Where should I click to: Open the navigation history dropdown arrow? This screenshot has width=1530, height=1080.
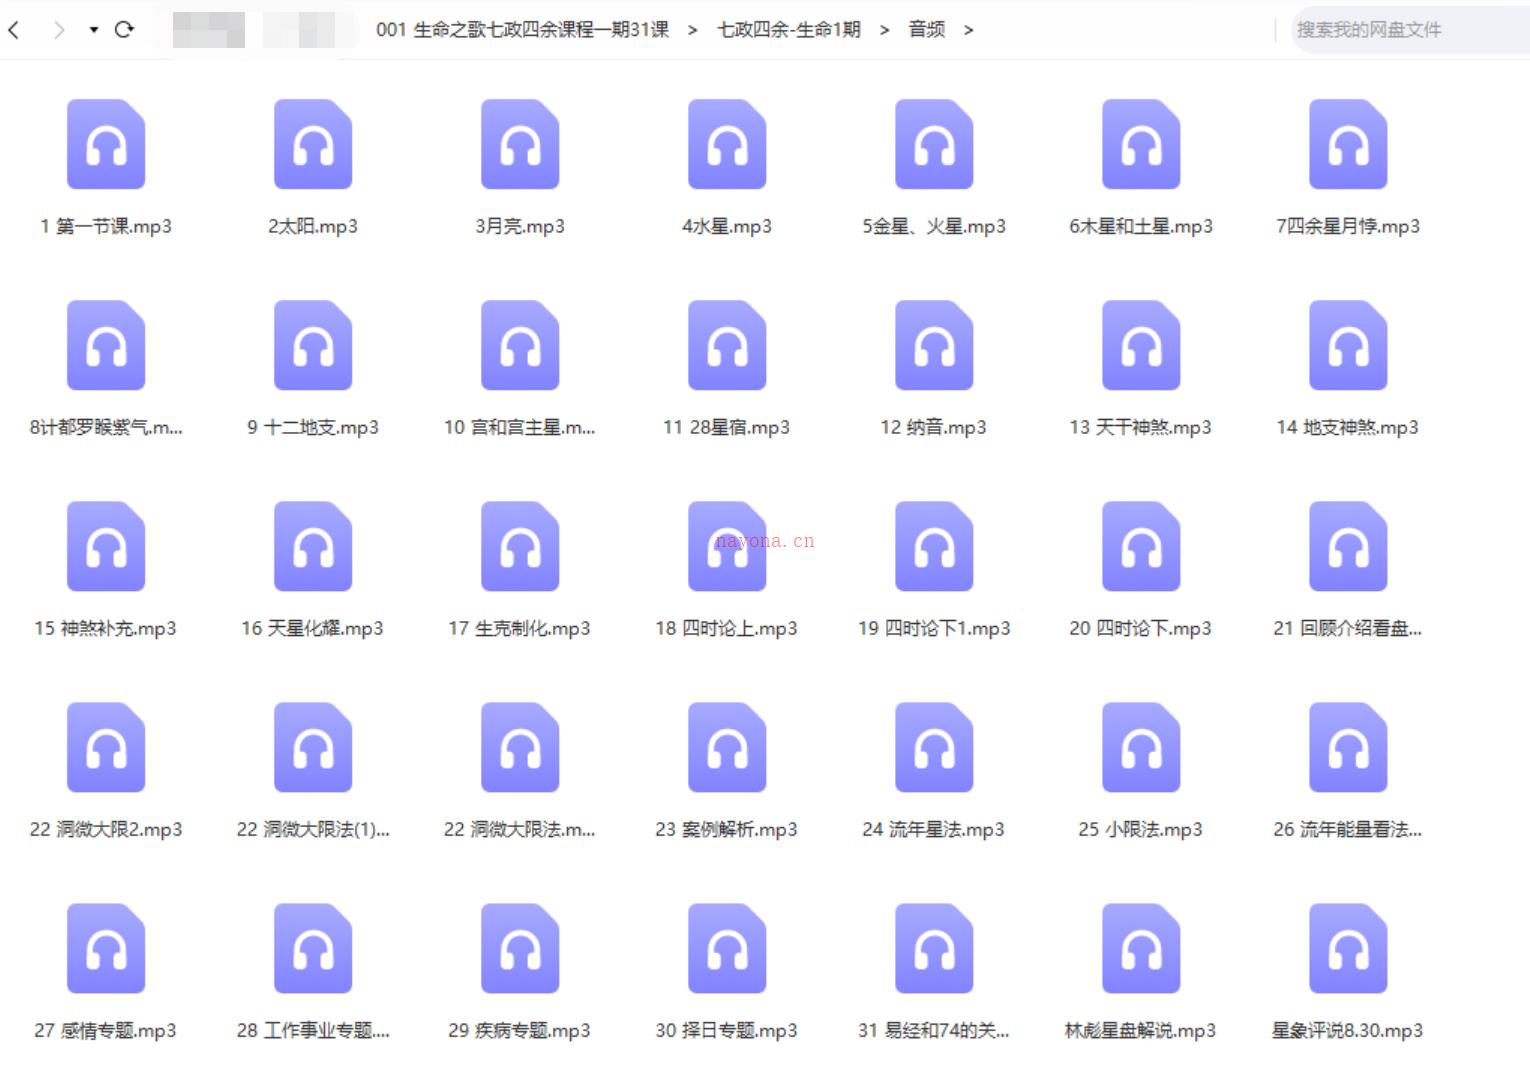[94, 30]
